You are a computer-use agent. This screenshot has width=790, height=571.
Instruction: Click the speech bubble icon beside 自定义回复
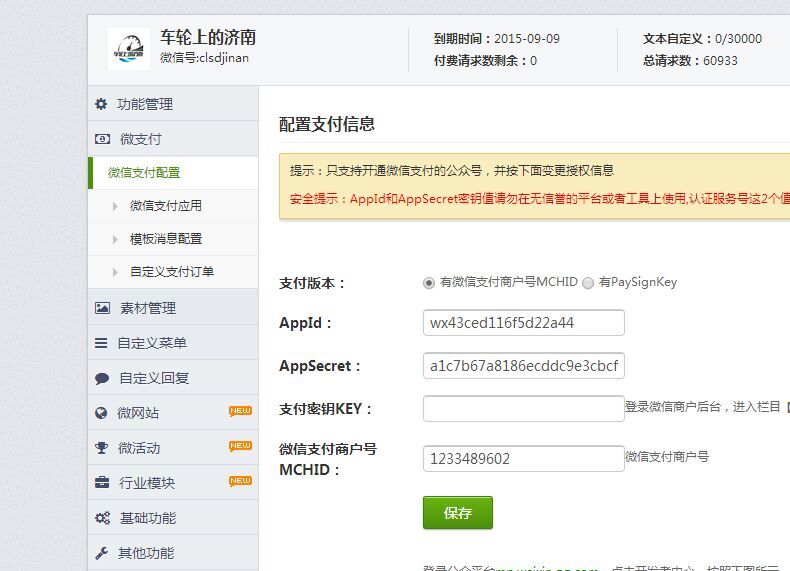point(102,378)
